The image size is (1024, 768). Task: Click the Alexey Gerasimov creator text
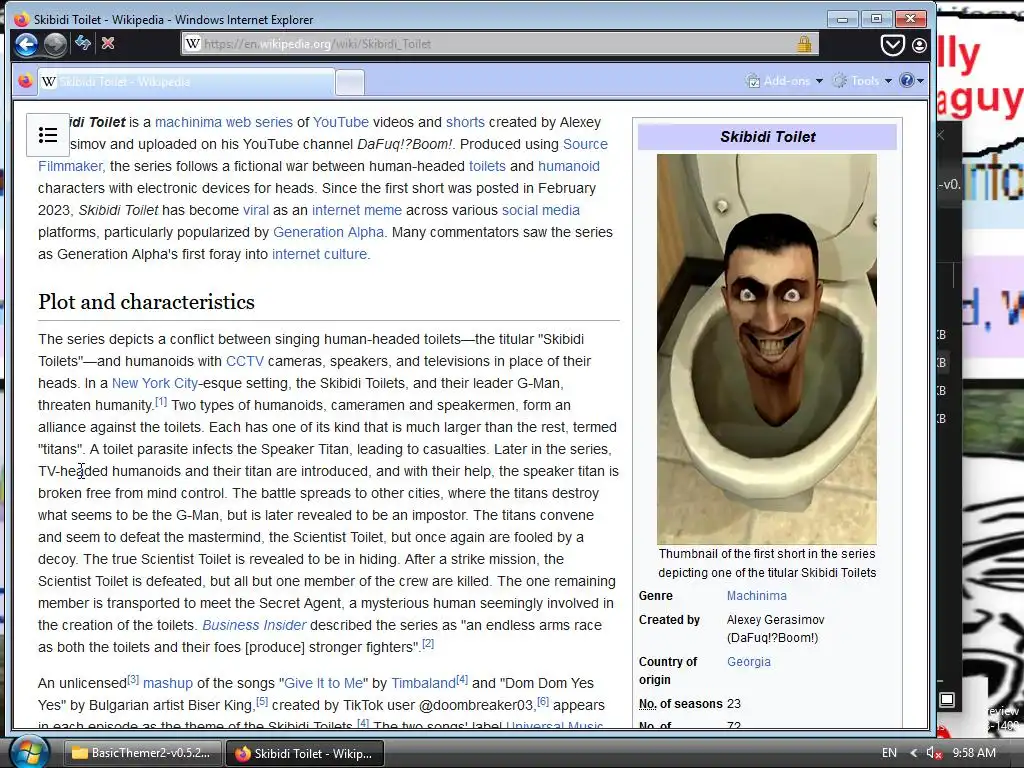point(775,620)
